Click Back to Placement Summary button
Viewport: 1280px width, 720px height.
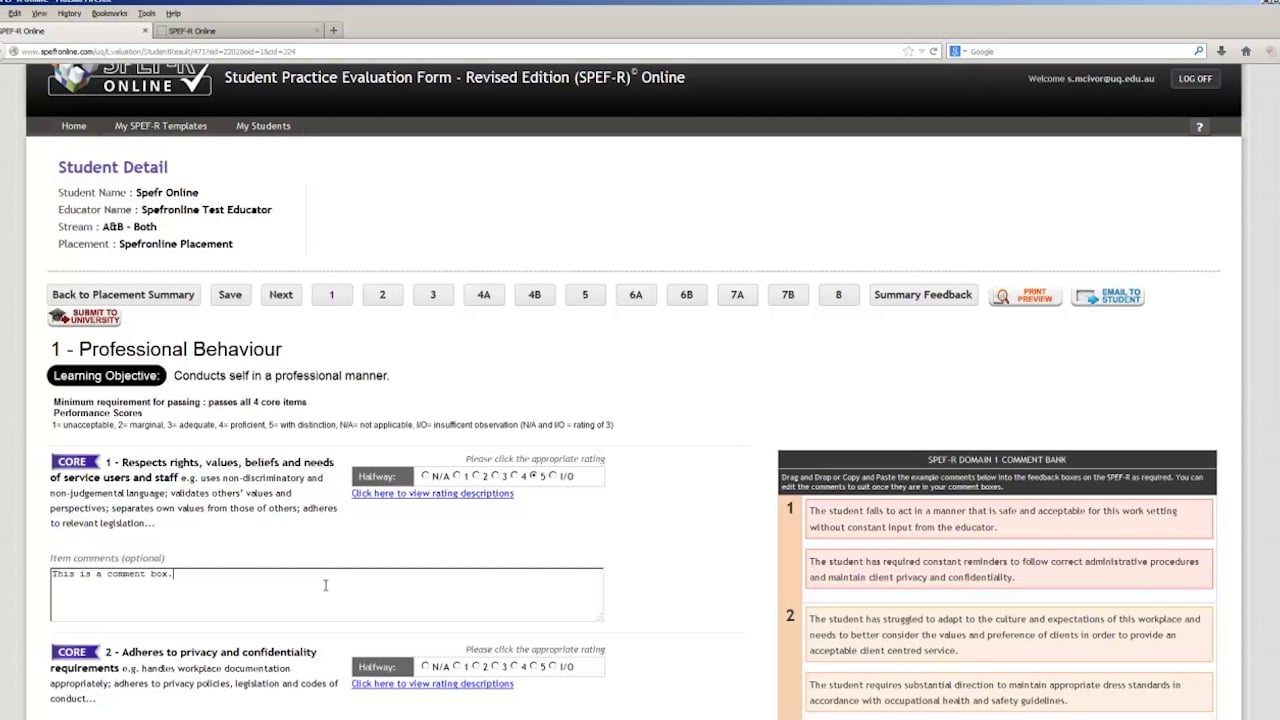point(123,295)
